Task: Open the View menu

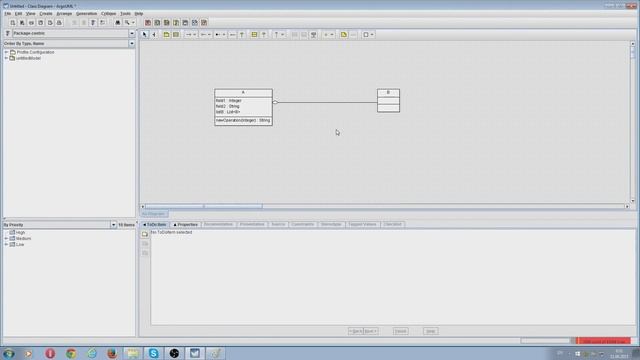Action: tap(31, 13)
